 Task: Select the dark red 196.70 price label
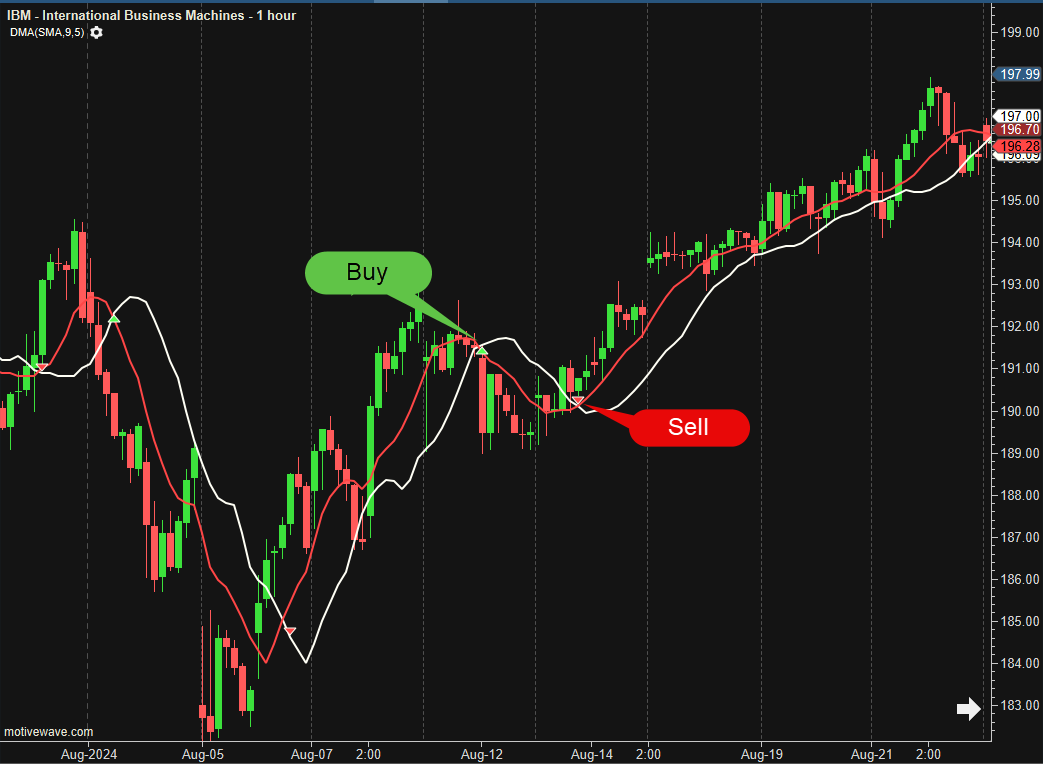(1020, 130)
